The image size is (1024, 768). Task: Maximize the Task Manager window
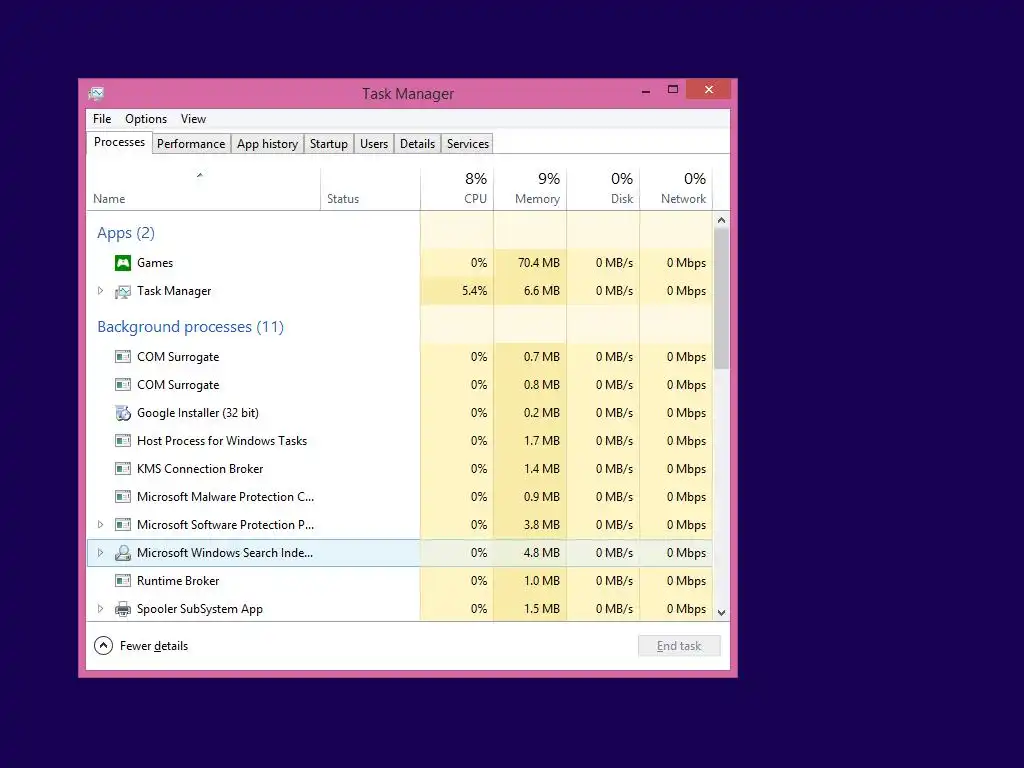pyautogui.click(x=673, y=89)
